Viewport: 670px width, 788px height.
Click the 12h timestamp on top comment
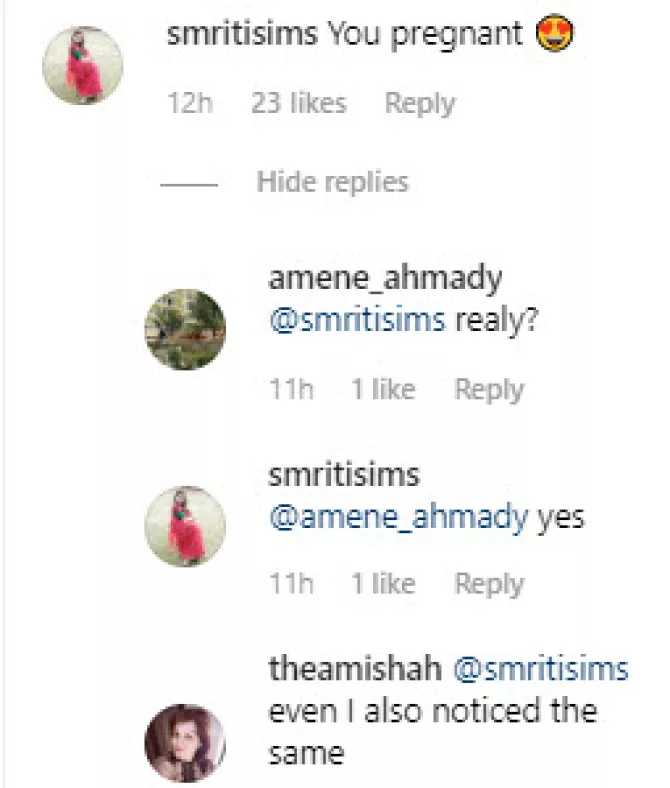[x=189, y=104]
